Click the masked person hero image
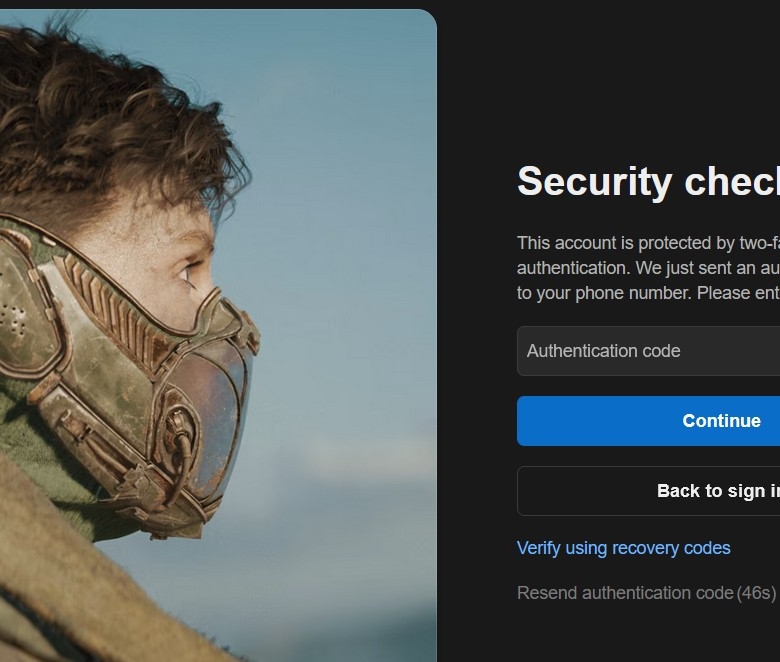Image resolution: width=780 pixels, height=662 pixels. (x=218, y=335)
